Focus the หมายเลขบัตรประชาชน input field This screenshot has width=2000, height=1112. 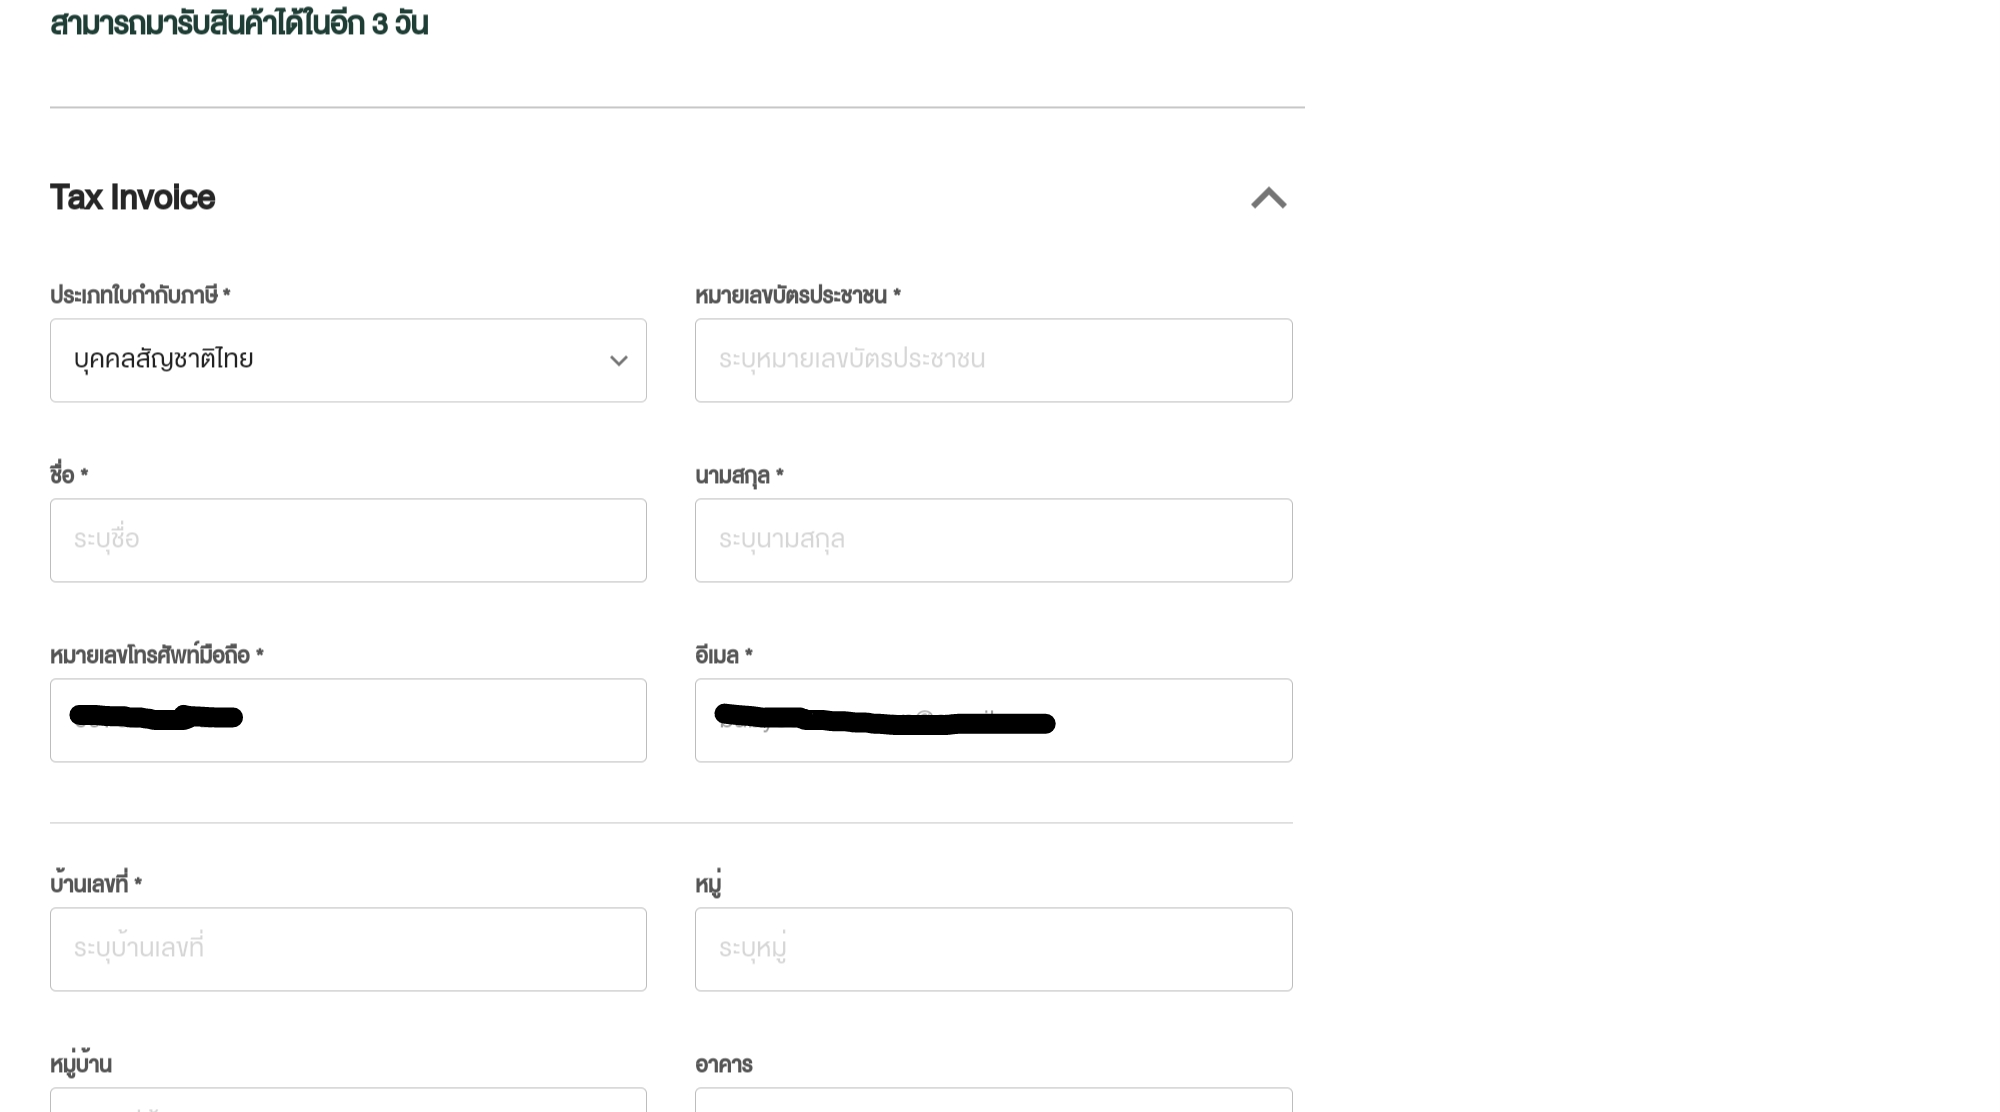(x=993, y=360)
